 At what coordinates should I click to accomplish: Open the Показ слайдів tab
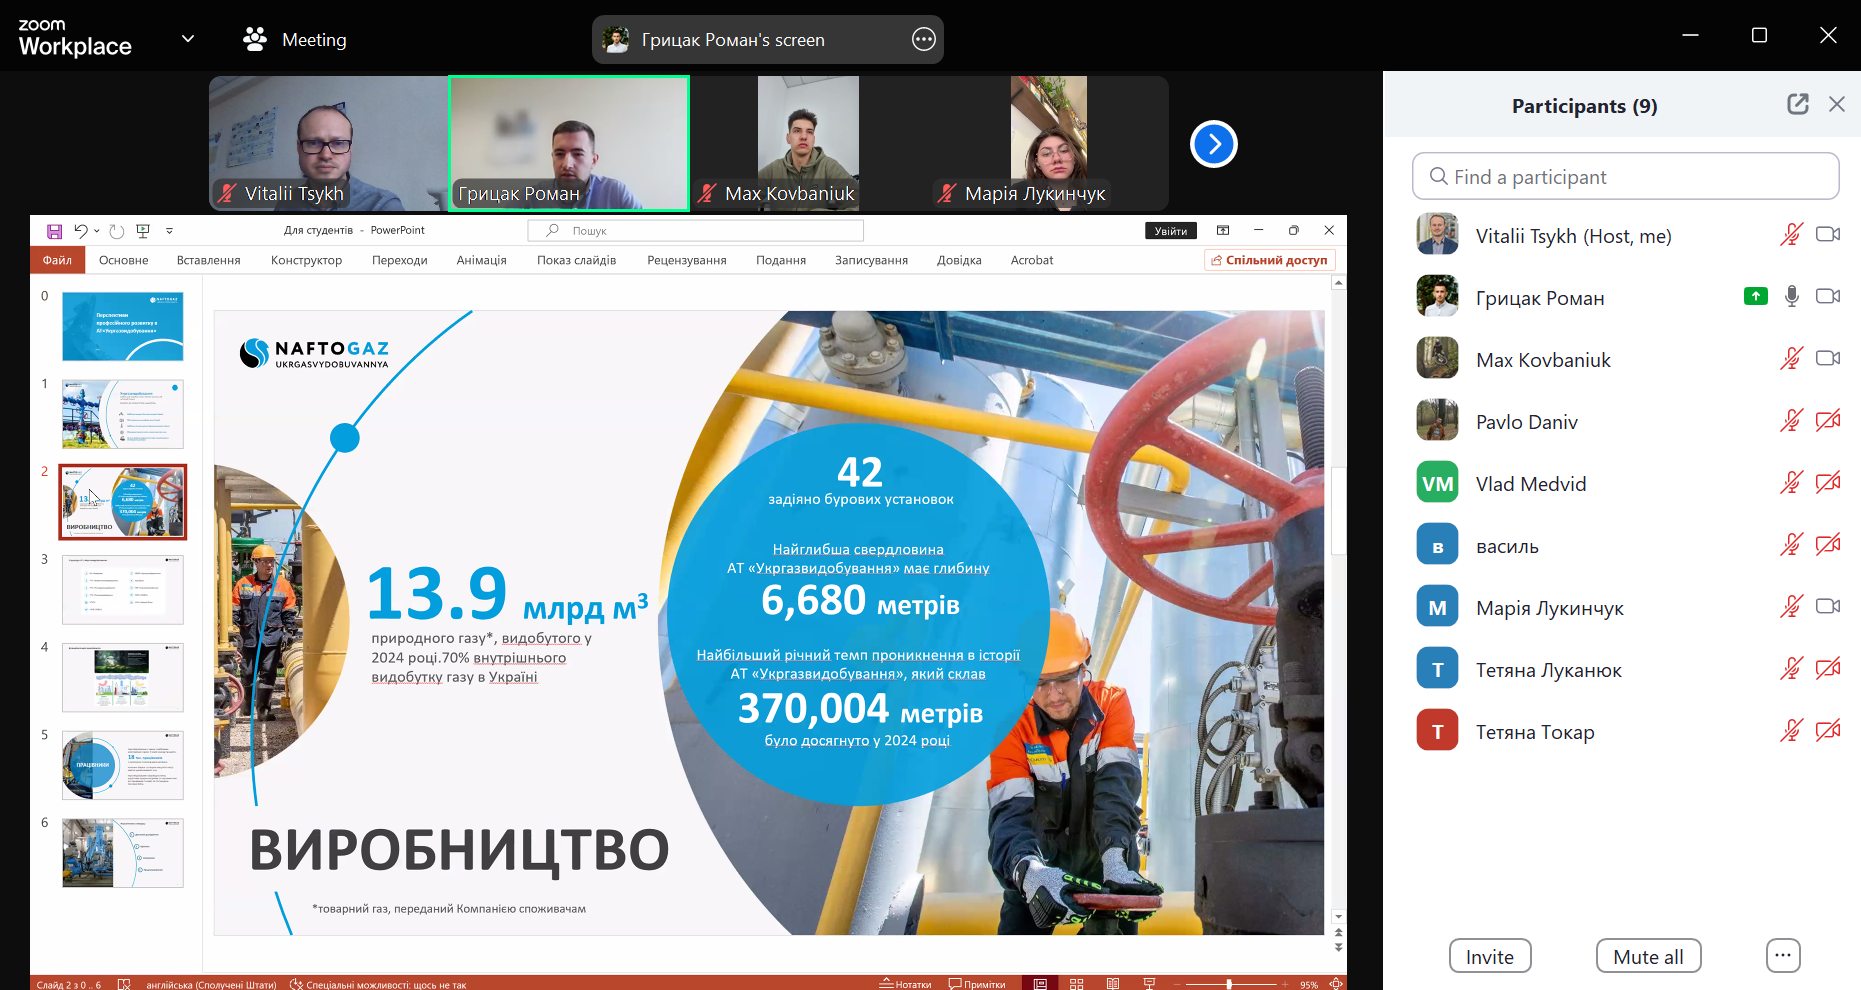tap(576, 260)
